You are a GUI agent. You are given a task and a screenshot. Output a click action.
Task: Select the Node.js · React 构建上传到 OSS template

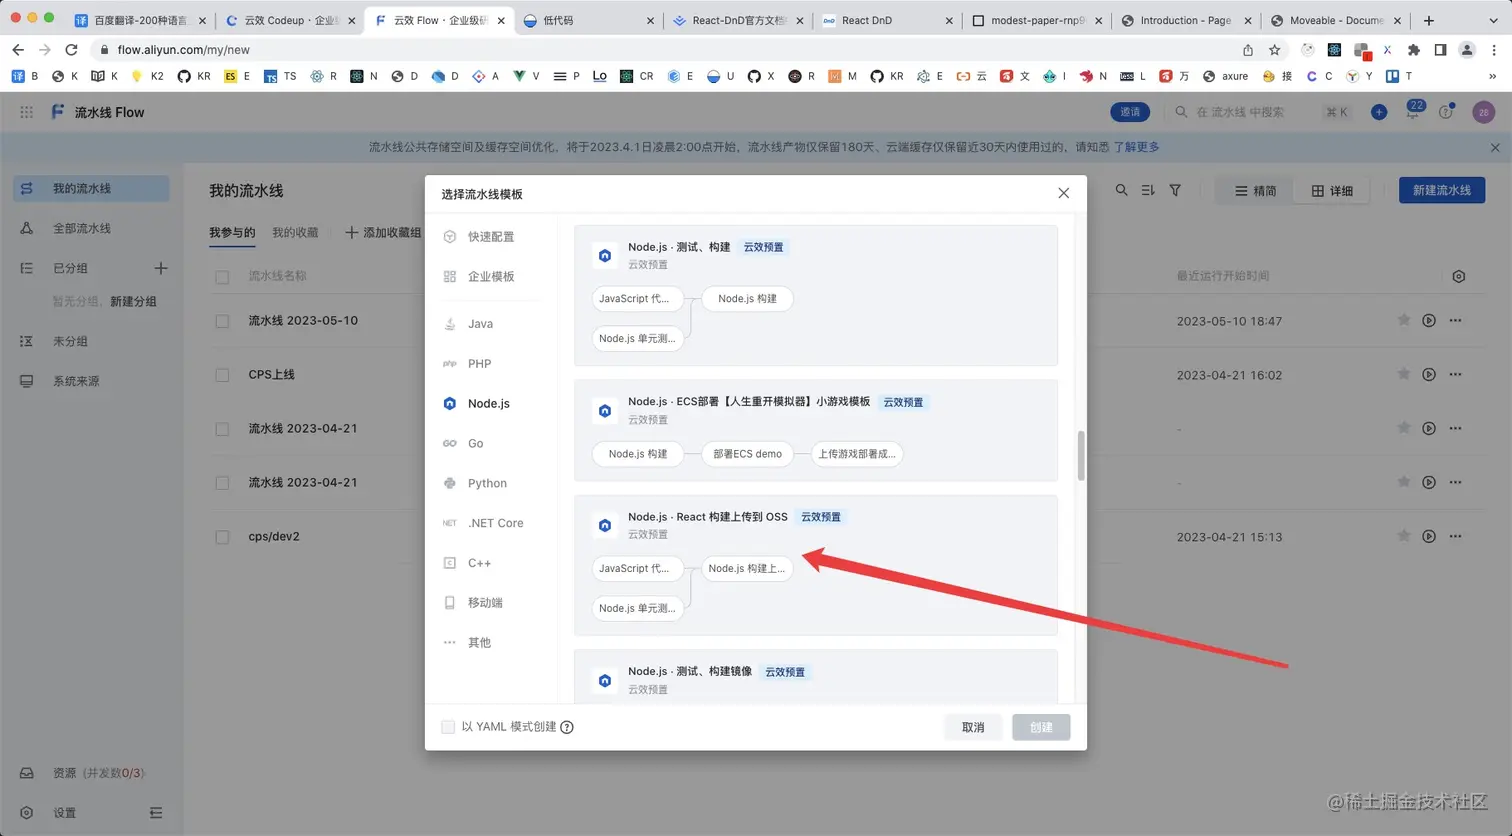(x=816, y=565)
